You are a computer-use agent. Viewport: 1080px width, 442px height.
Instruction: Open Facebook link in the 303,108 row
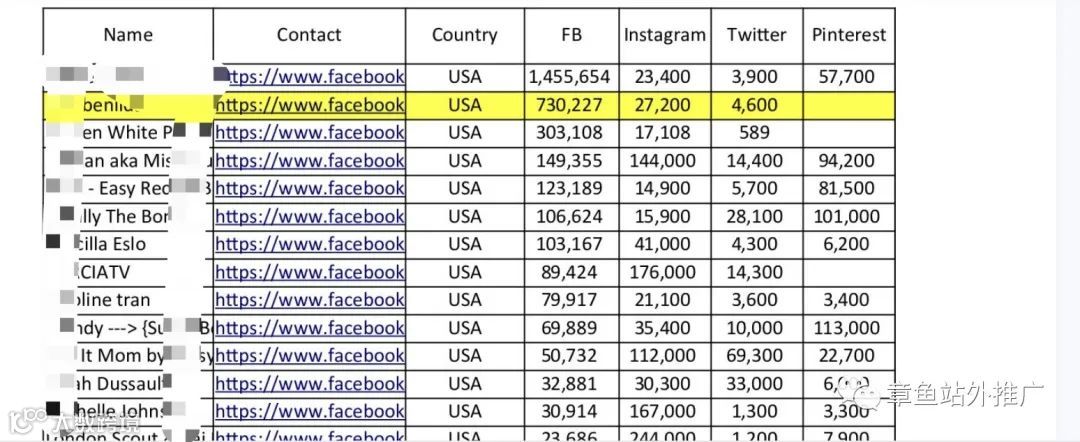pos(310,132)
